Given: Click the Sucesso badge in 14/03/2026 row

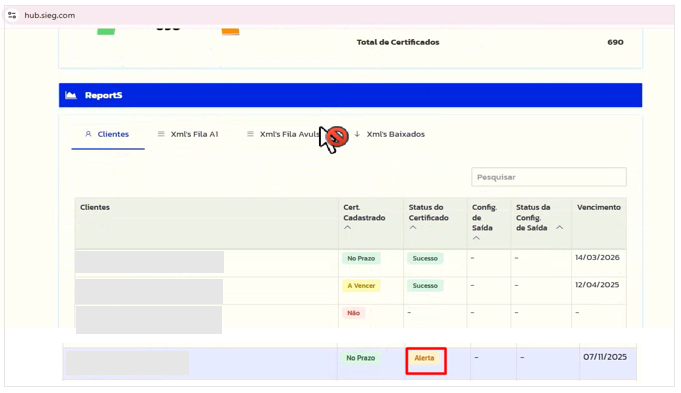Looking at the screenshot, I should point(425,258).
